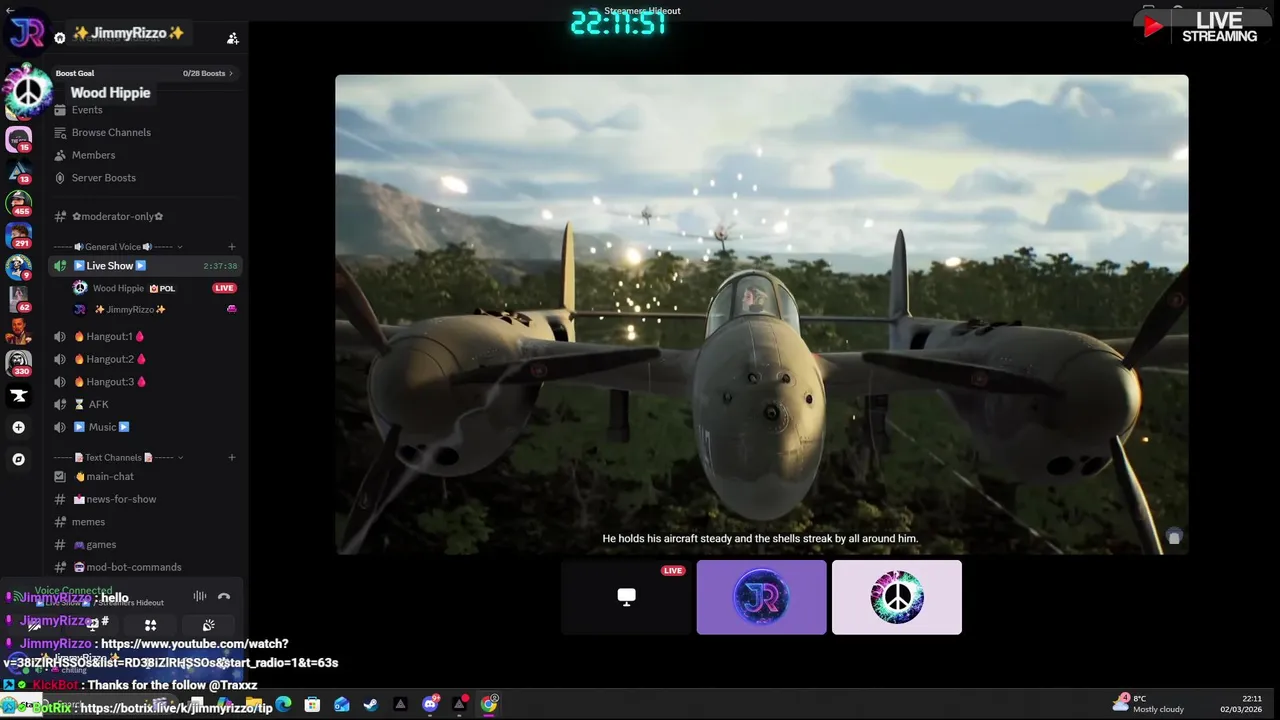Open Google Chrome from the taskbar
The height and width of the screenshot is (720, 1280).
[x=488, y=704]
